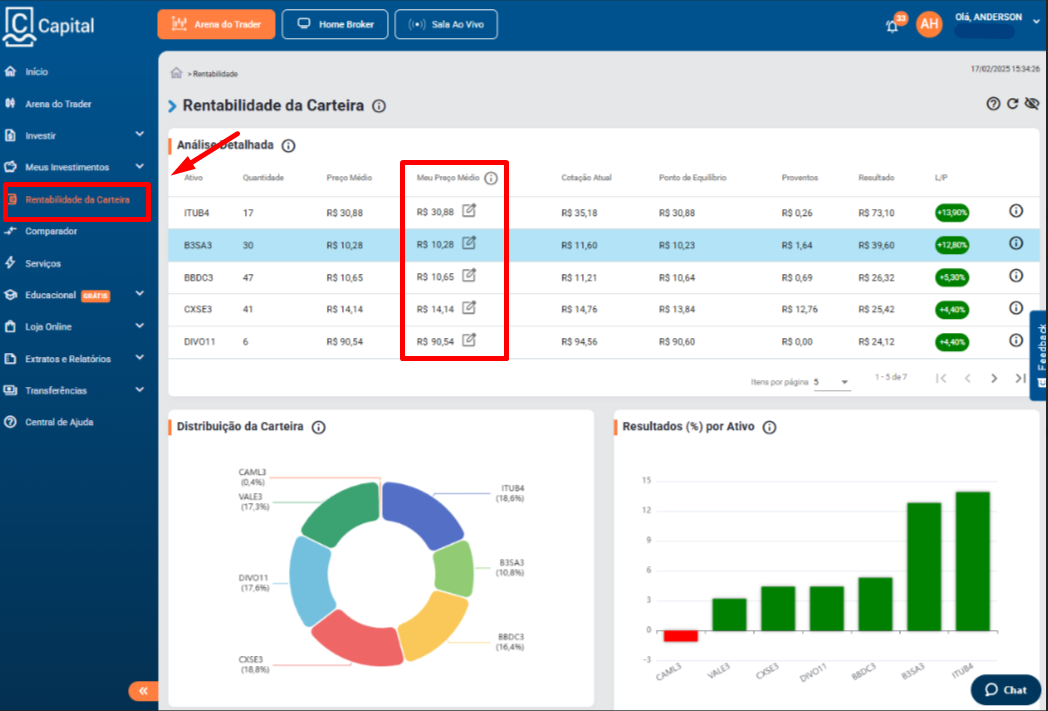Open details info for B3SA3 row

[x=1016, y=243]
